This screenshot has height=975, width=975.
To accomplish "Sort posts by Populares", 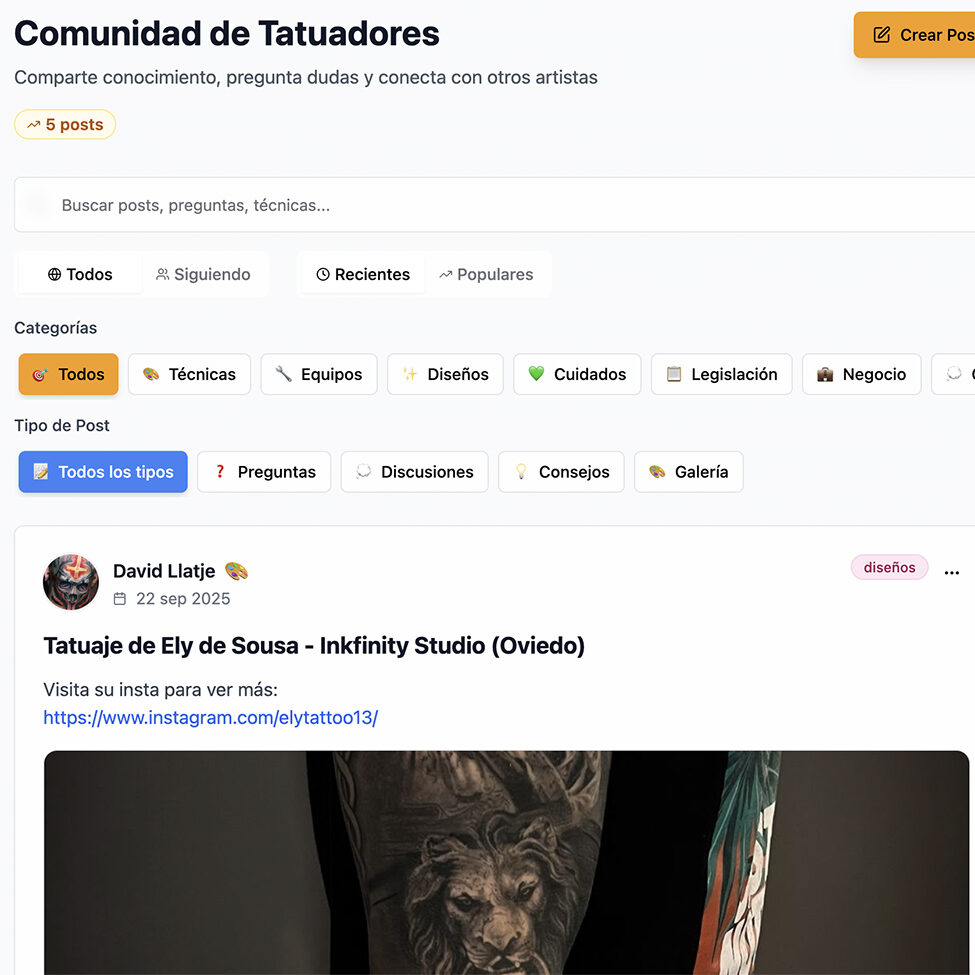I will 486,274.
